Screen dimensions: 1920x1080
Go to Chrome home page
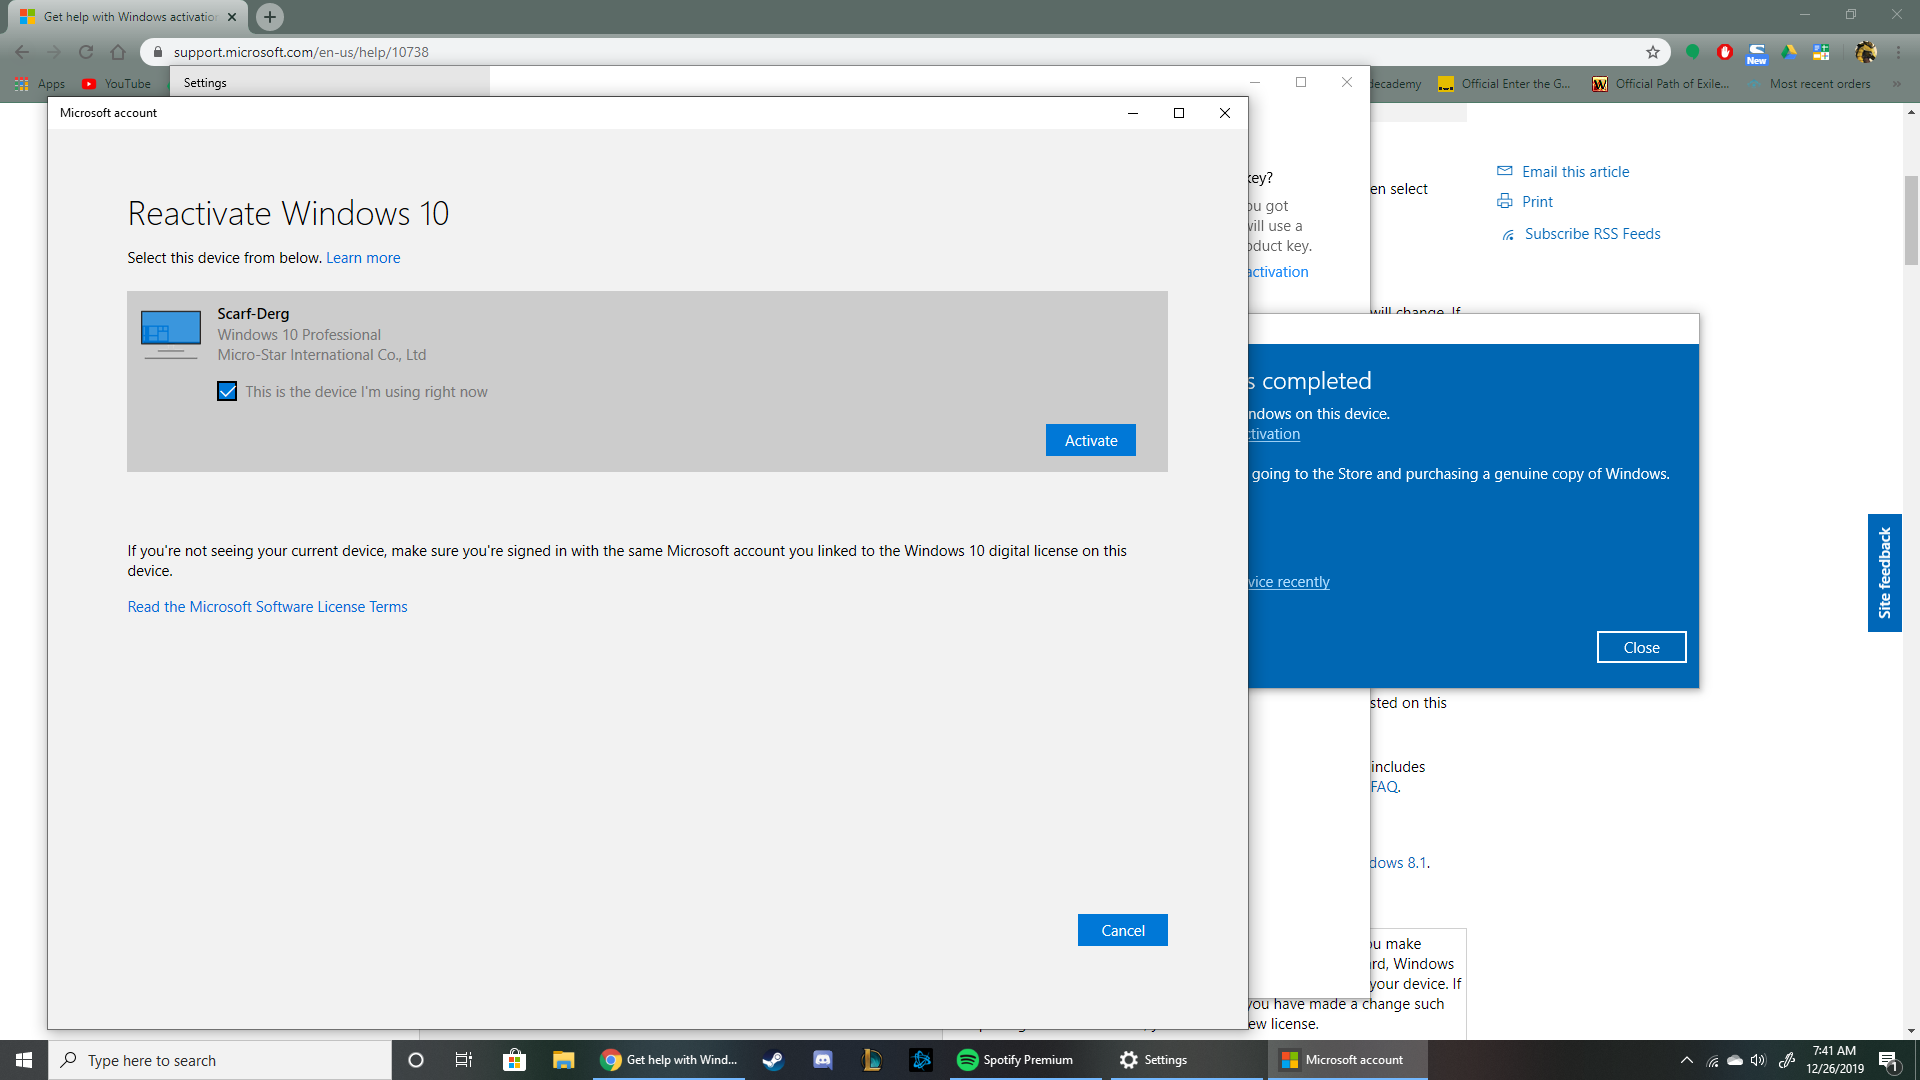click(x=118, y=52)
